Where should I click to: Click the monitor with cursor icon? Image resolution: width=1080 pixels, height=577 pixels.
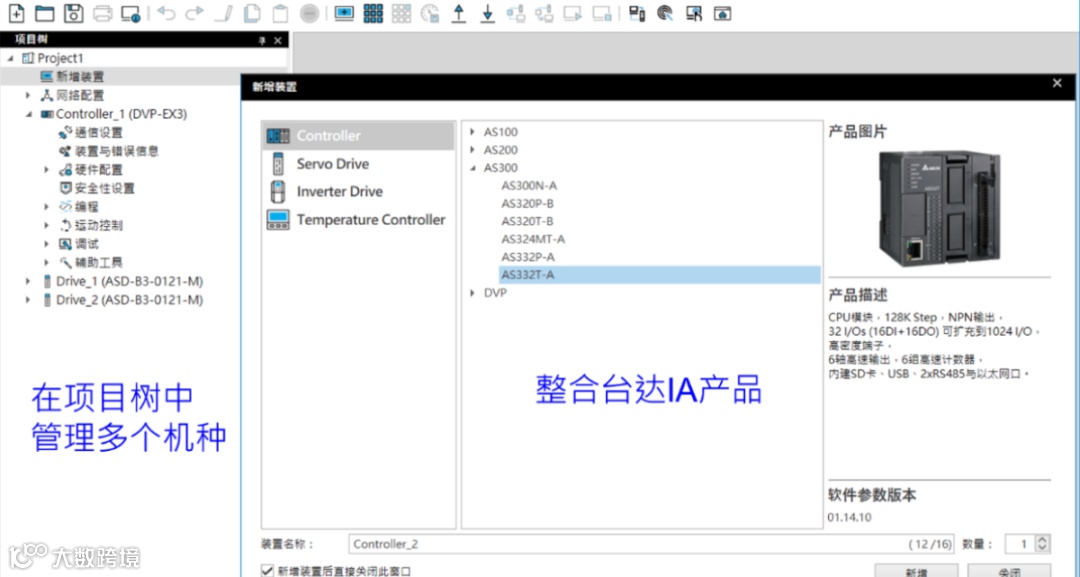pos(694,13)
